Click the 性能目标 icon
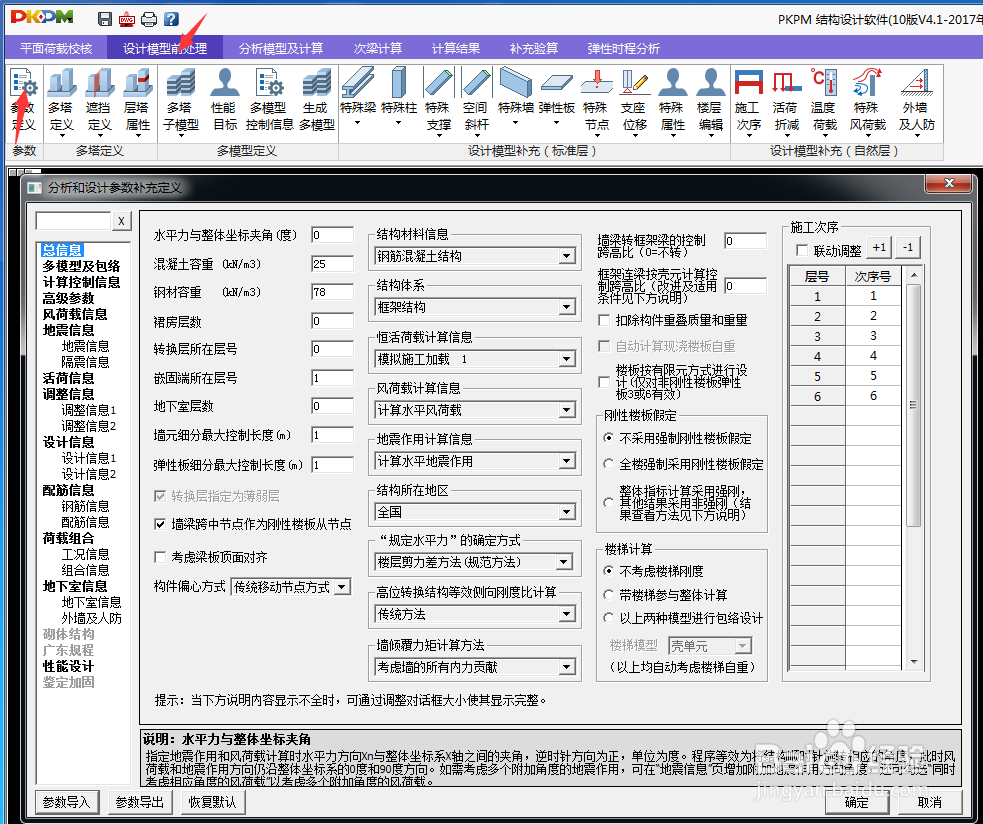 click(x=224, y=100)
